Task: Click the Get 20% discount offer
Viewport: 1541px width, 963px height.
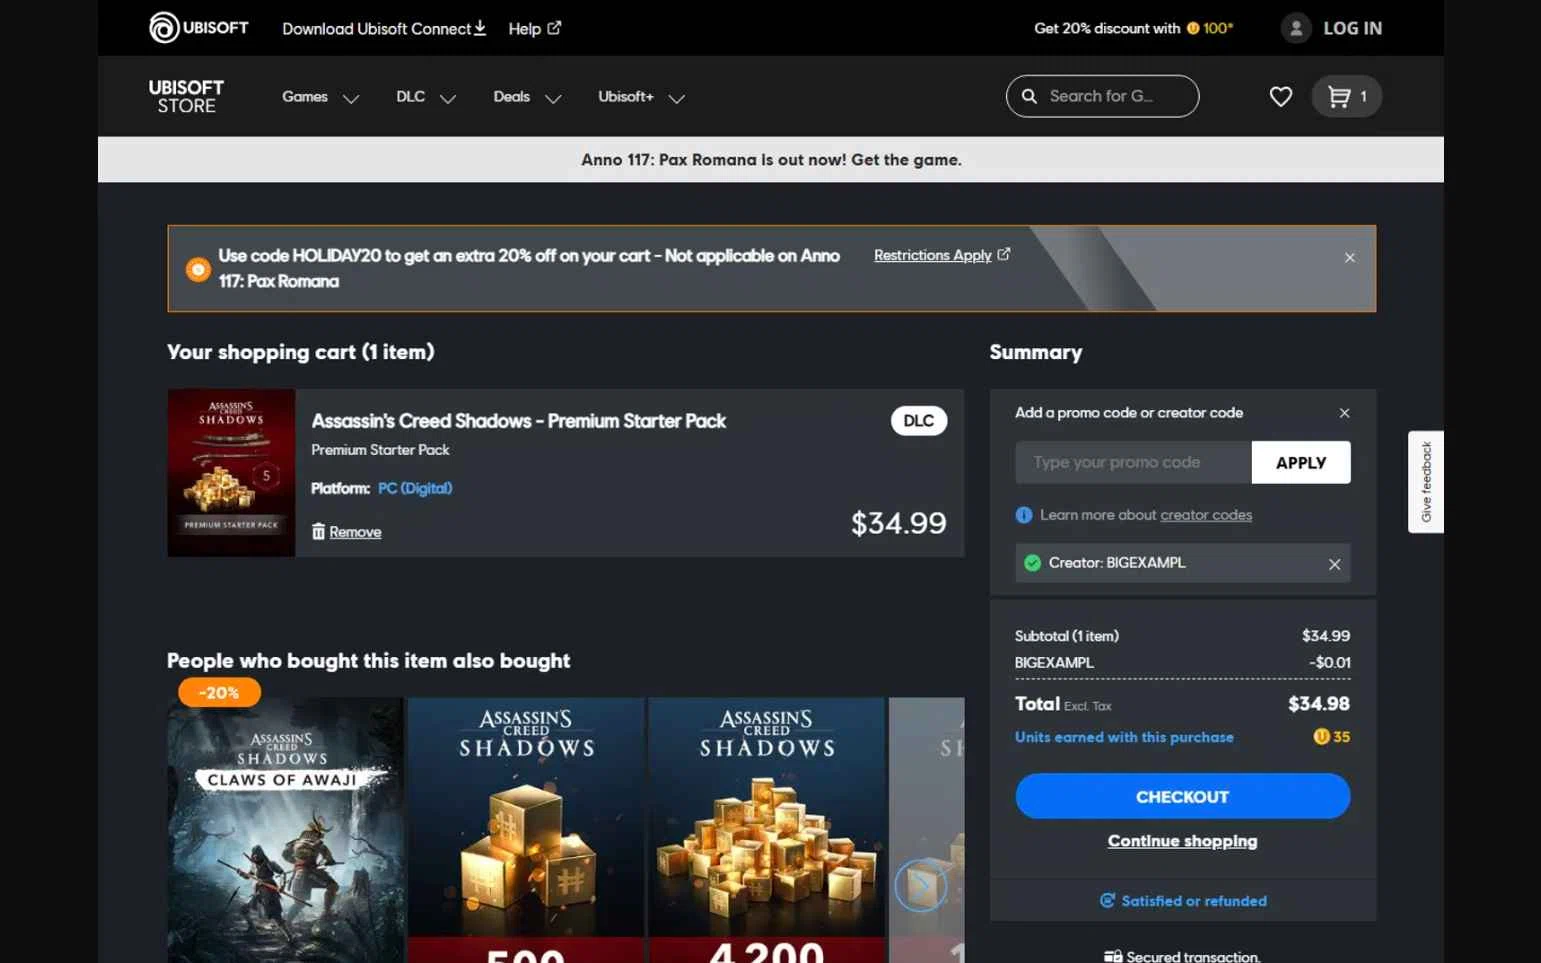Action: 1133,28
